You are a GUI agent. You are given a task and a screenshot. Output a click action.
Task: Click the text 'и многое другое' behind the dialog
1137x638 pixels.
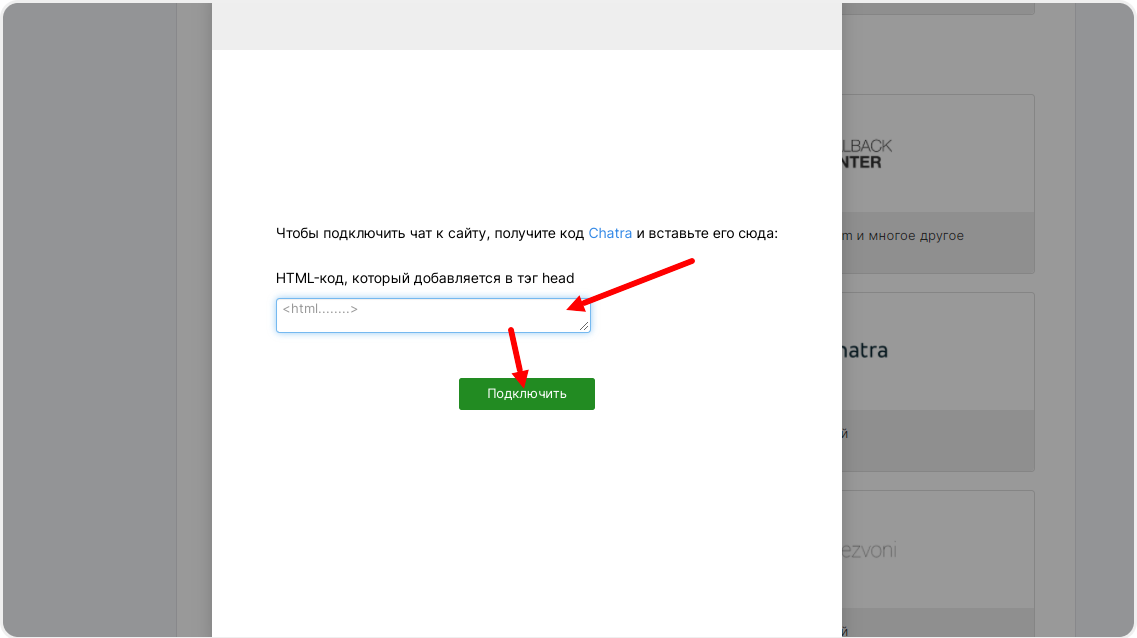(x=909, y=236)
